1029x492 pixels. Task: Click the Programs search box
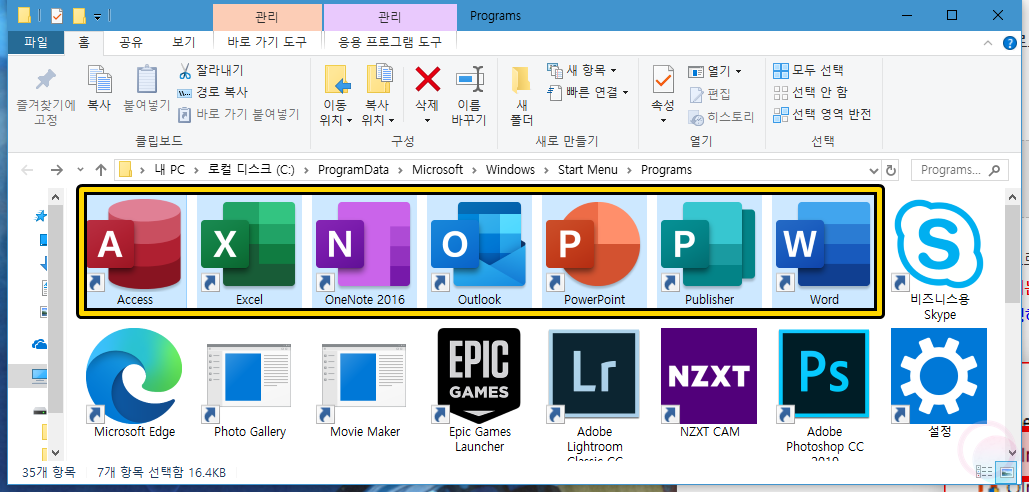[959, 171]
